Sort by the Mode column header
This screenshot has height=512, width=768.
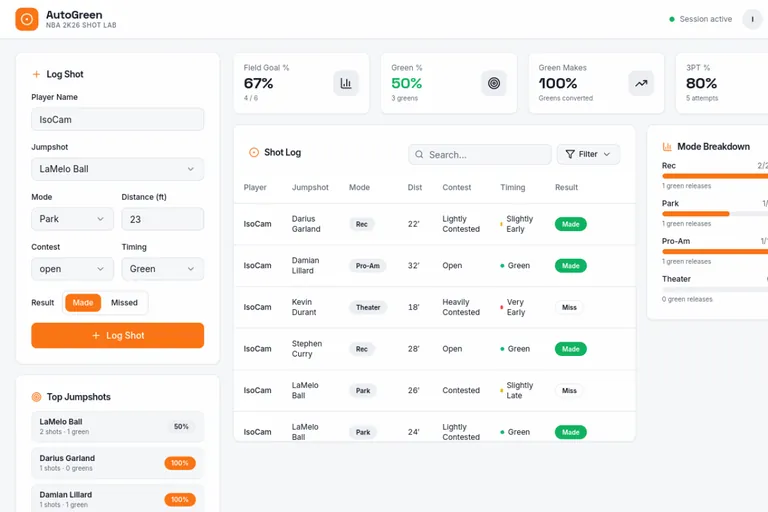coord(359,187)
